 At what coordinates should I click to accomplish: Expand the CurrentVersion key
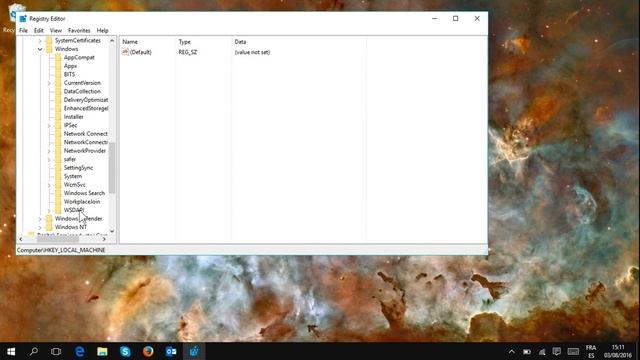pos(49,83)
